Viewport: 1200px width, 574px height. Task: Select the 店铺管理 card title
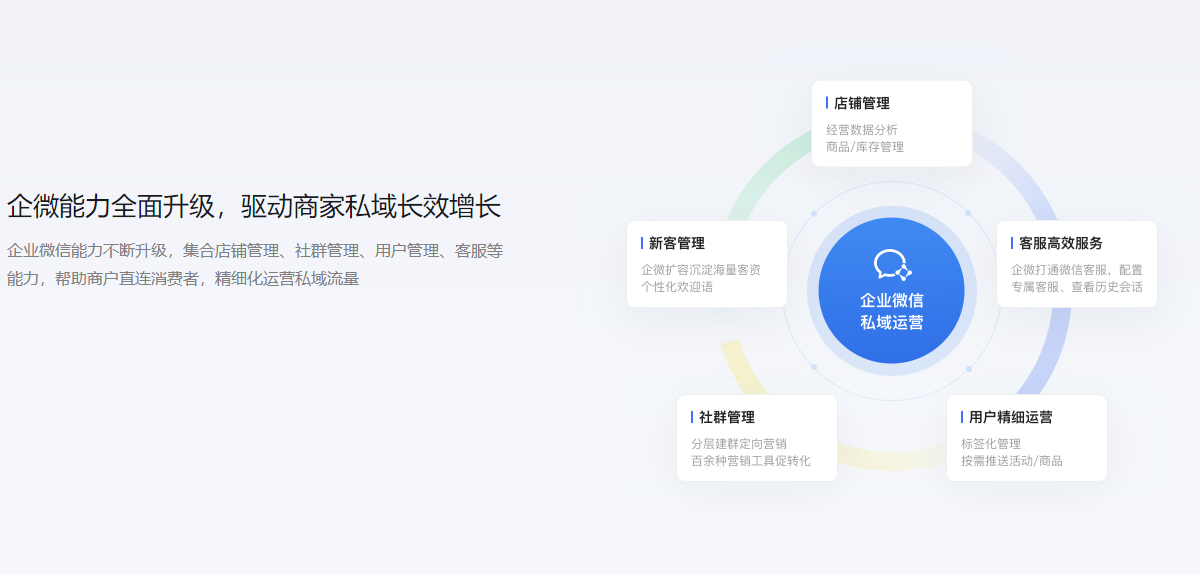pyautogui.click(x=861, y=103)
